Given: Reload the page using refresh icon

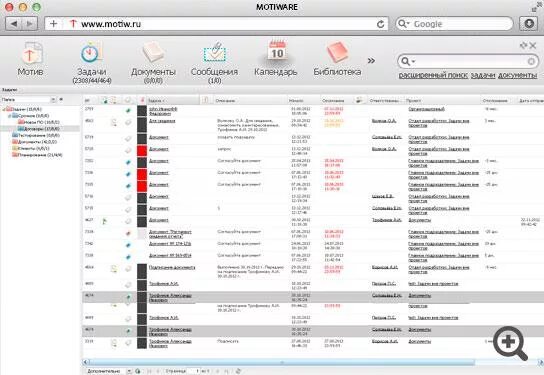Looking at the screenshot, I should click(x=381, y=24).
